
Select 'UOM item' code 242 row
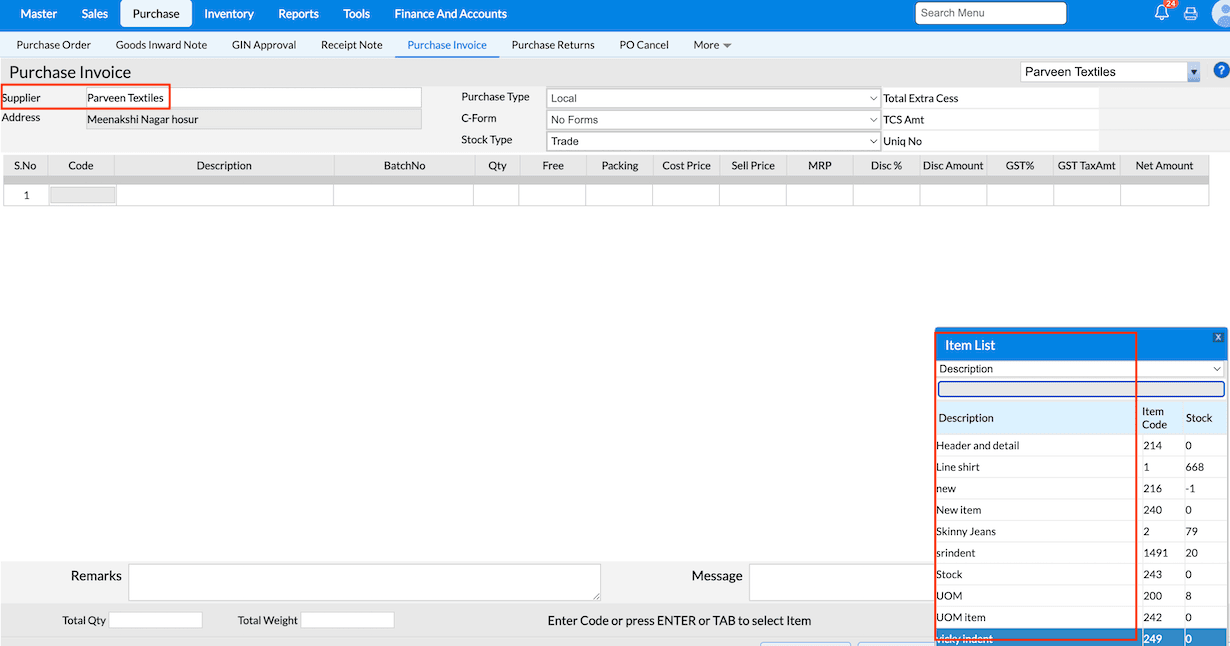coord(1081,618)
